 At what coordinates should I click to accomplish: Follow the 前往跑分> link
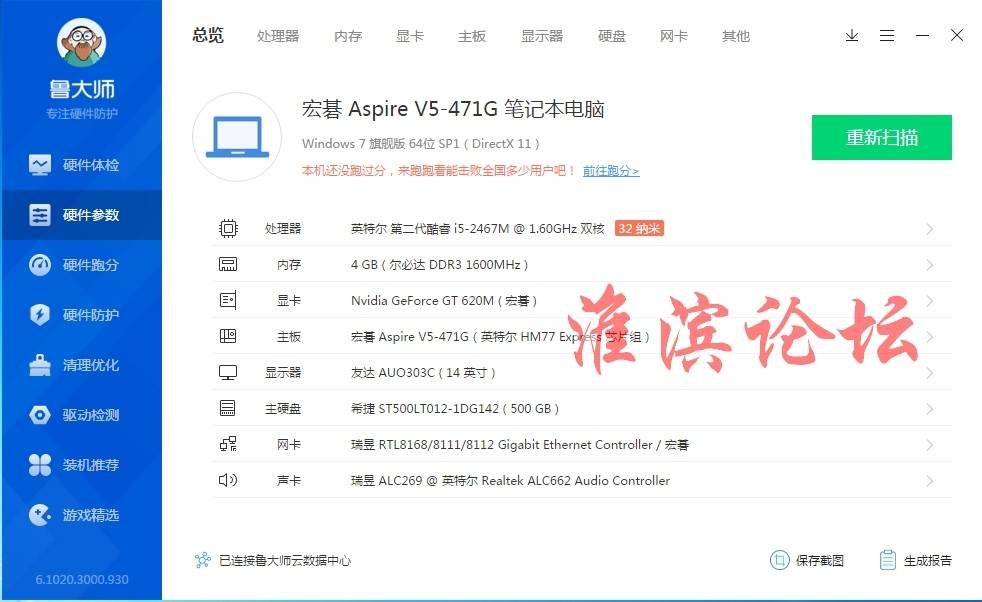(611, 170)
